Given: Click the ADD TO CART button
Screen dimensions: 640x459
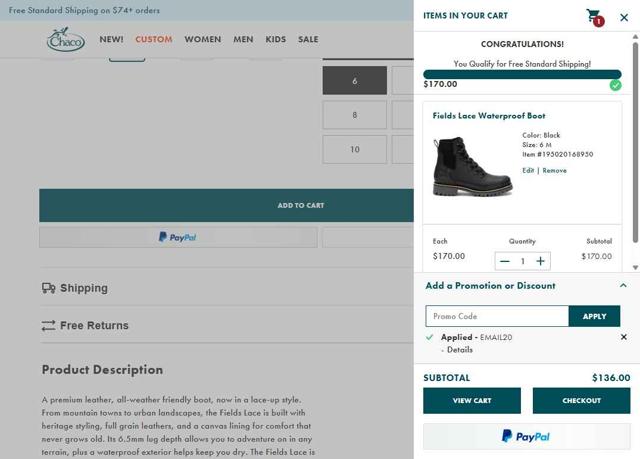Looking at the screenshot, I should pos(227,205).
